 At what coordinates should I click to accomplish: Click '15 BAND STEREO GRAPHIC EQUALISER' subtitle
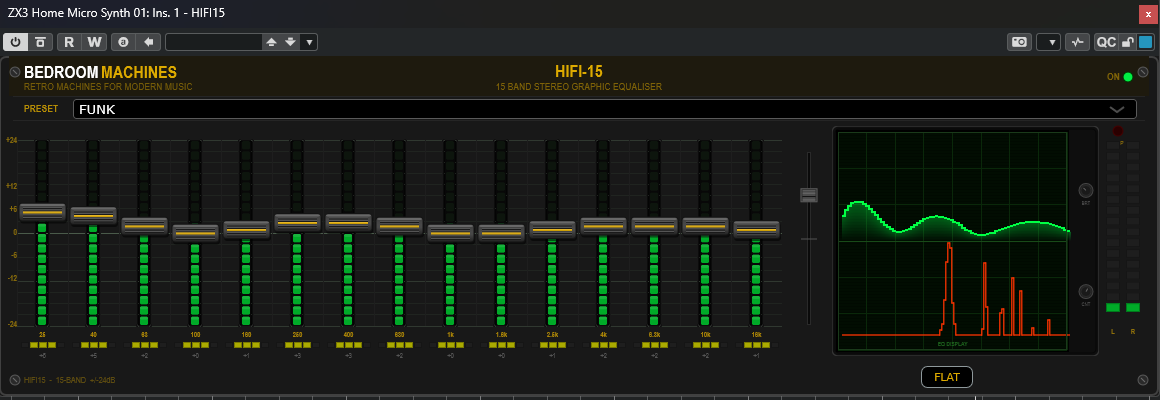coord(579,87)
